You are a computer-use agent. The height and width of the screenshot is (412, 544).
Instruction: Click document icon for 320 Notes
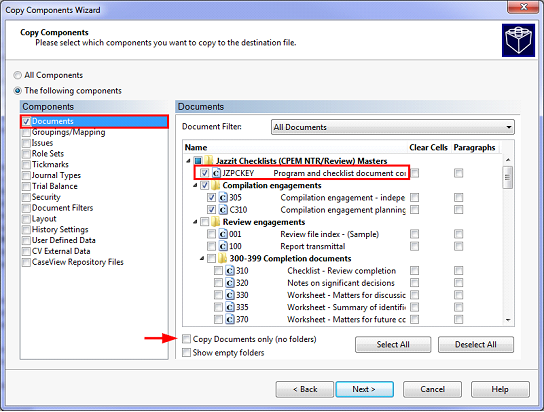pyautogui.click(x=230, y=283)
